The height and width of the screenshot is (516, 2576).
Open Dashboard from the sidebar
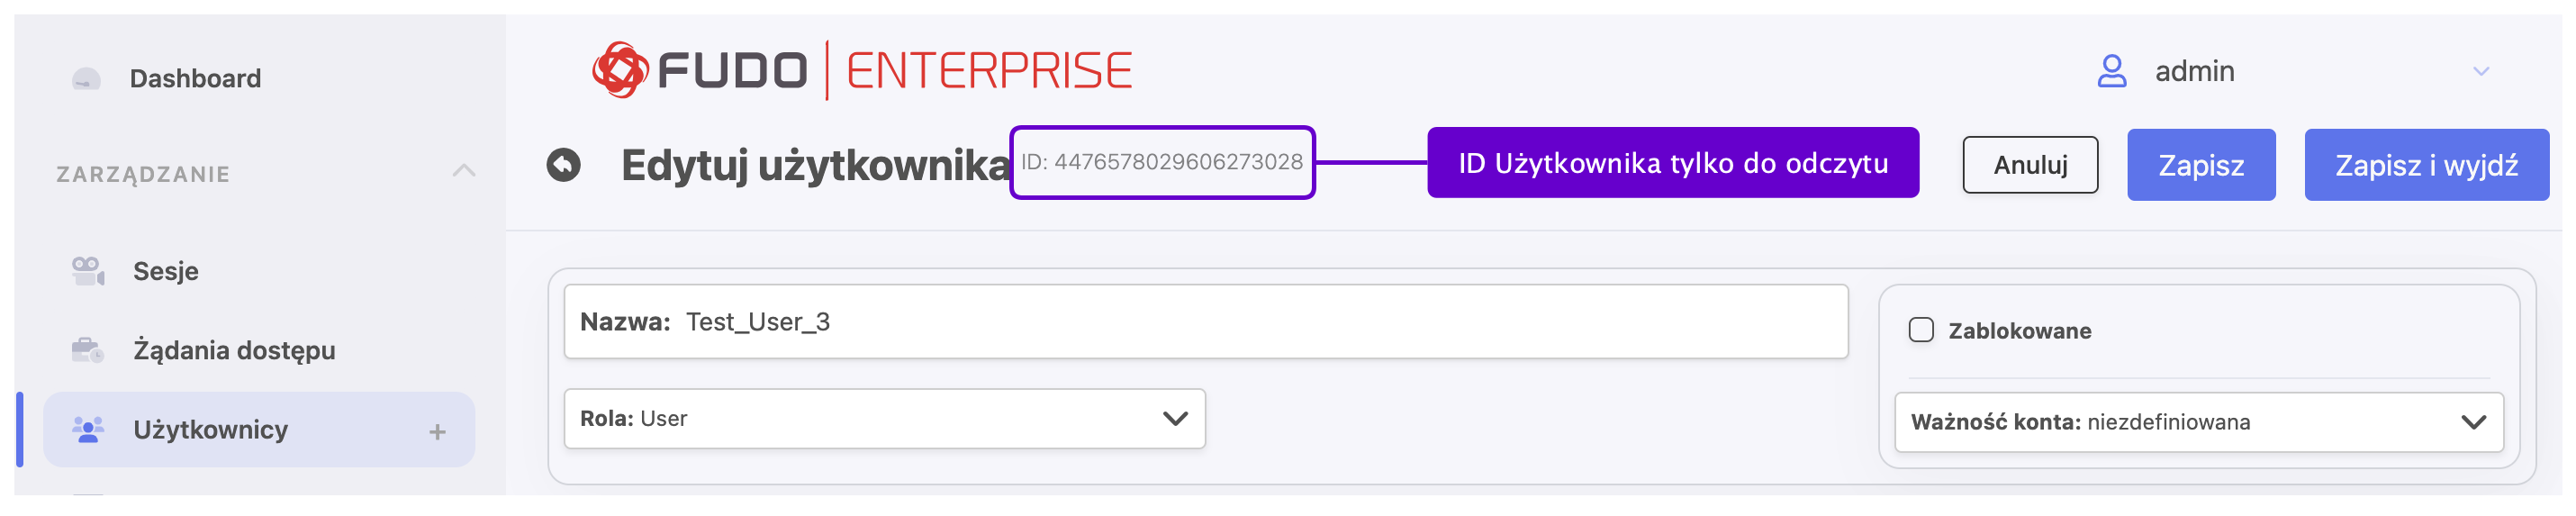195,79
